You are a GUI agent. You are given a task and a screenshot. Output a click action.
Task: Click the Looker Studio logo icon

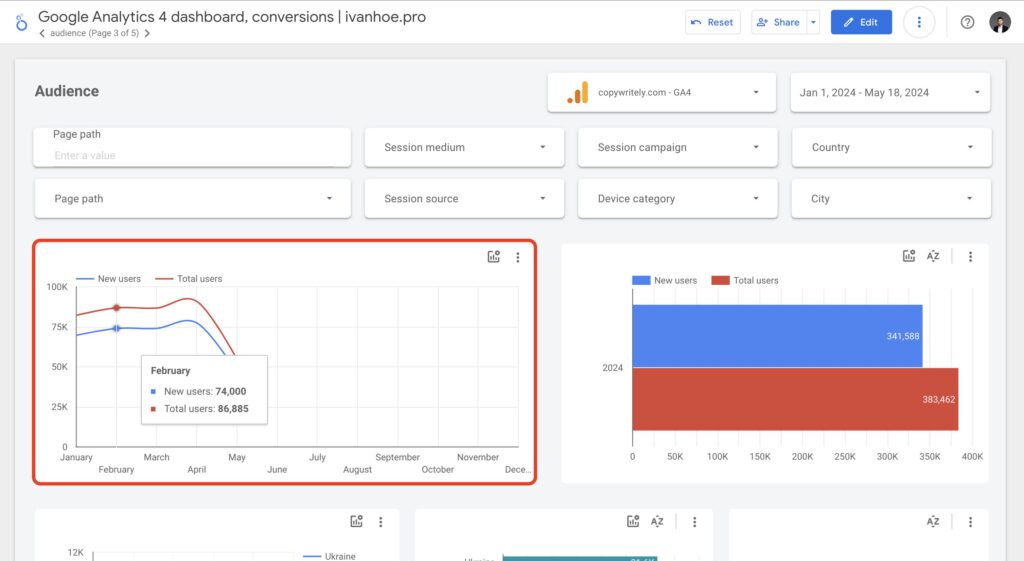pyautogui.click(x=21, y=22)
